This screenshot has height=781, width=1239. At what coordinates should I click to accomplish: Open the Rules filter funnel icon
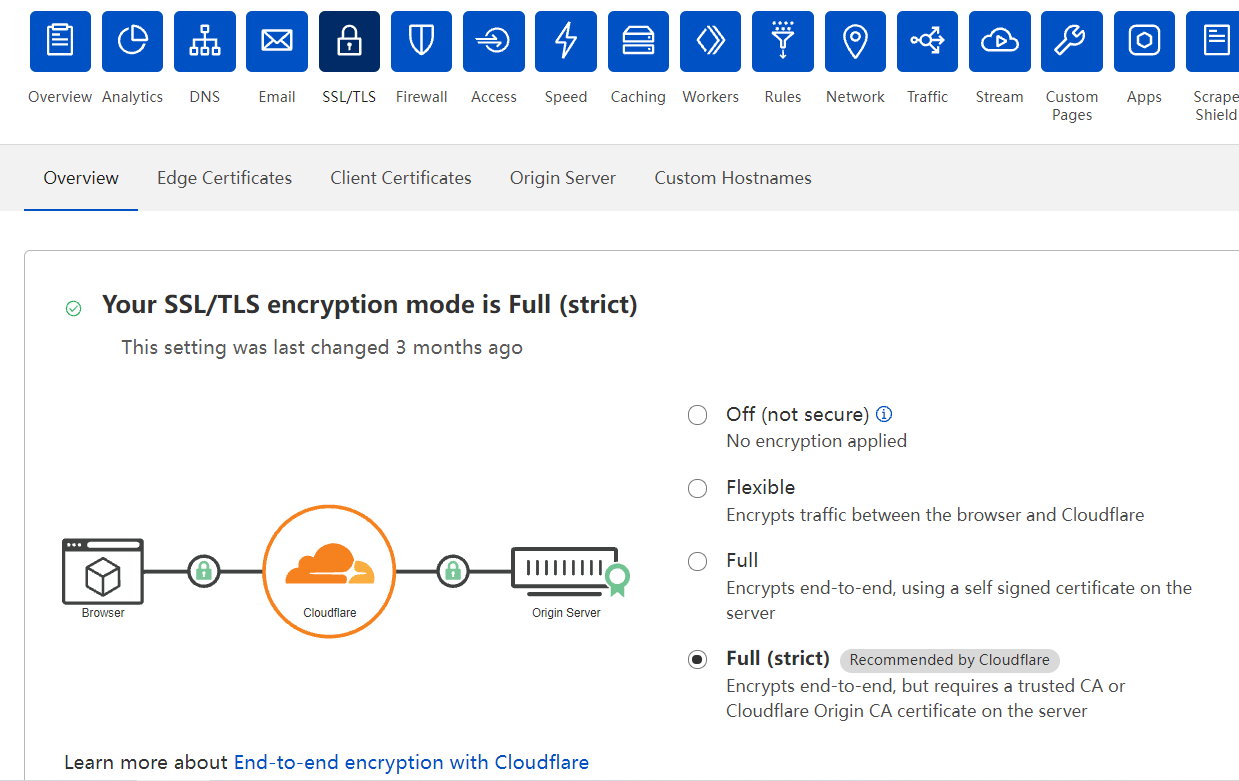[x=783, y=41]
